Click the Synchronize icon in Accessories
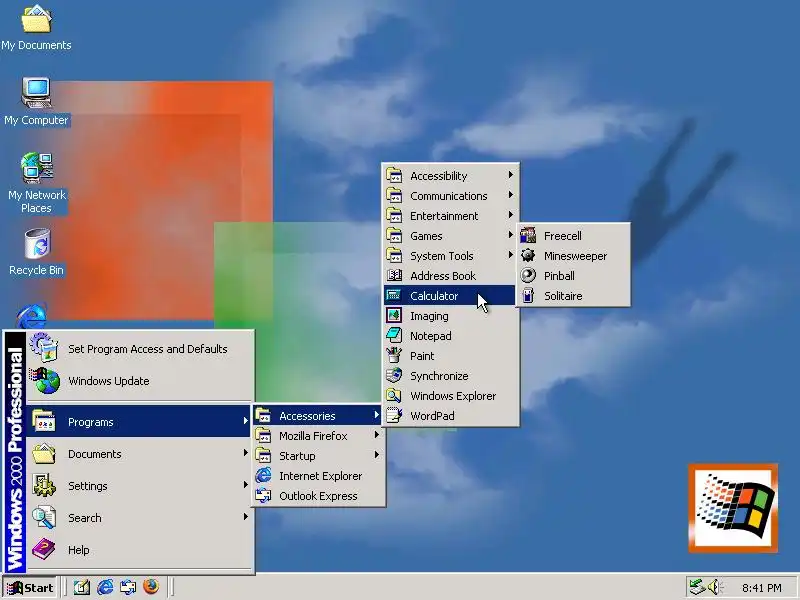800x600 pixels. [x=394, y=375]
